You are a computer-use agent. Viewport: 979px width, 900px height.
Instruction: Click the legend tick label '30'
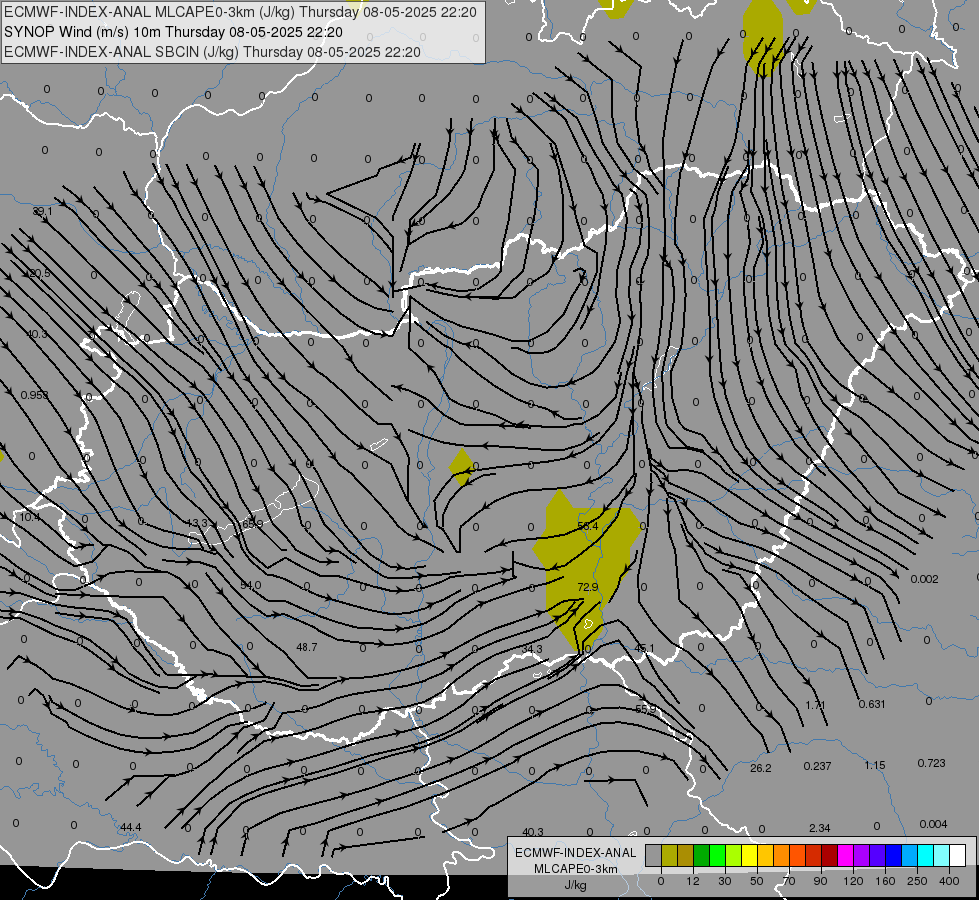(725, 881)
